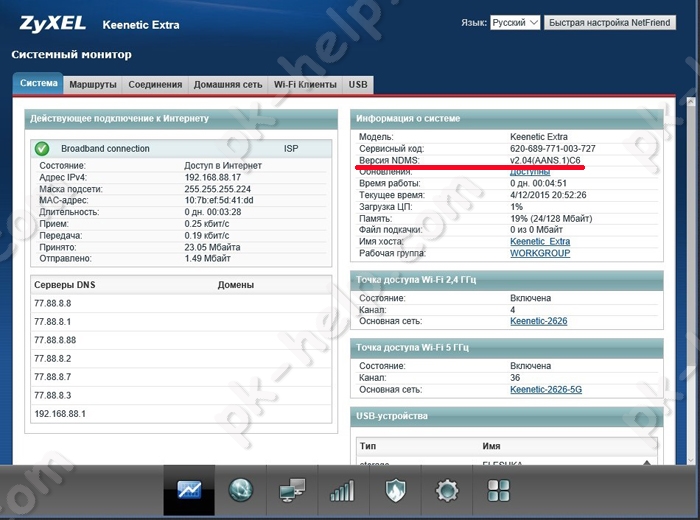Click the Доступны updates link
The image size is (700, 520).
point(530,172)
